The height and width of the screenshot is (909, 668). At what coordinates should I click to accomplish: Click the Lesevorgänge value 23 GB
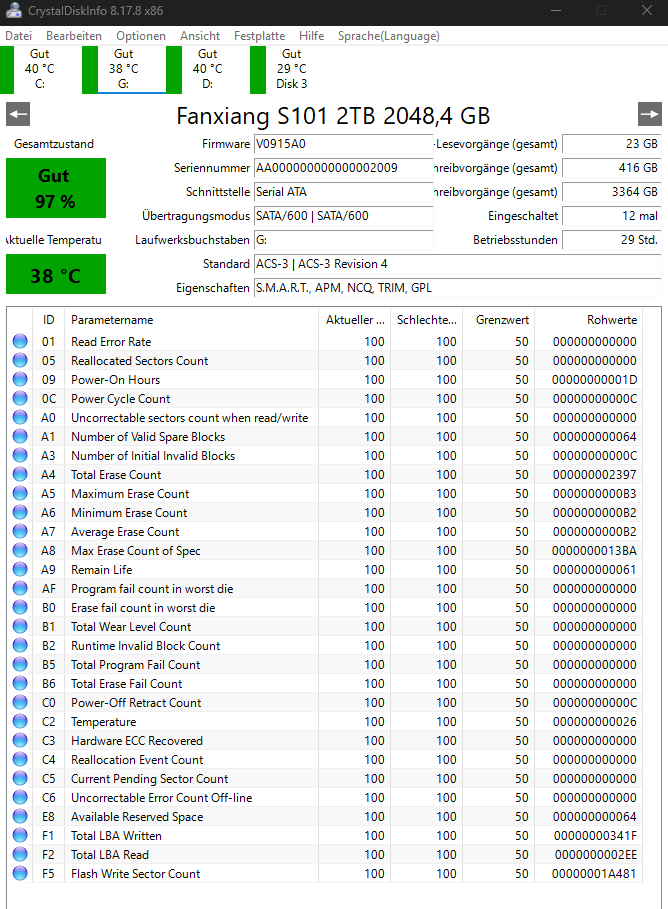click(612, 144)
